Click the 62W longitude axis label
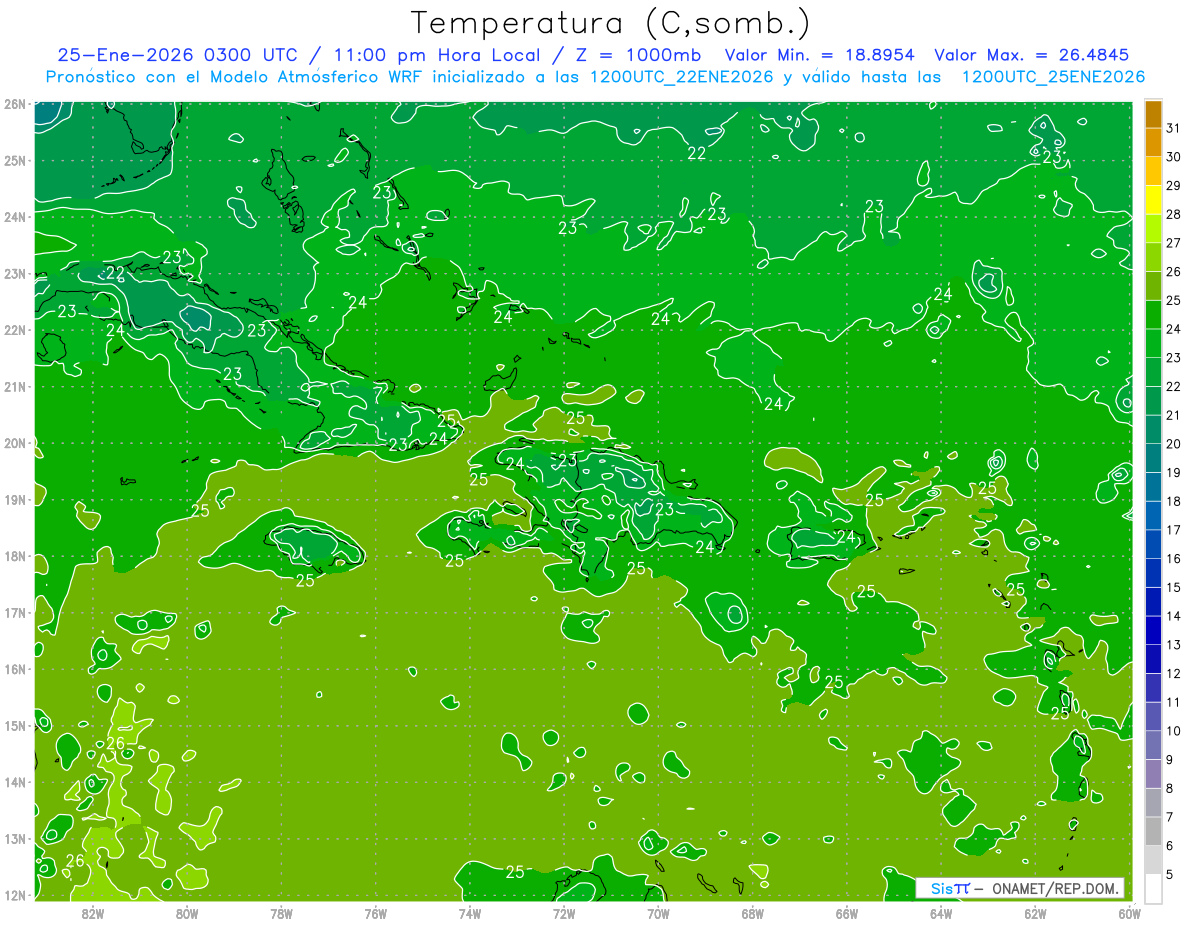Screen dimensions: 1200x927 click(x=1035, y=912)
